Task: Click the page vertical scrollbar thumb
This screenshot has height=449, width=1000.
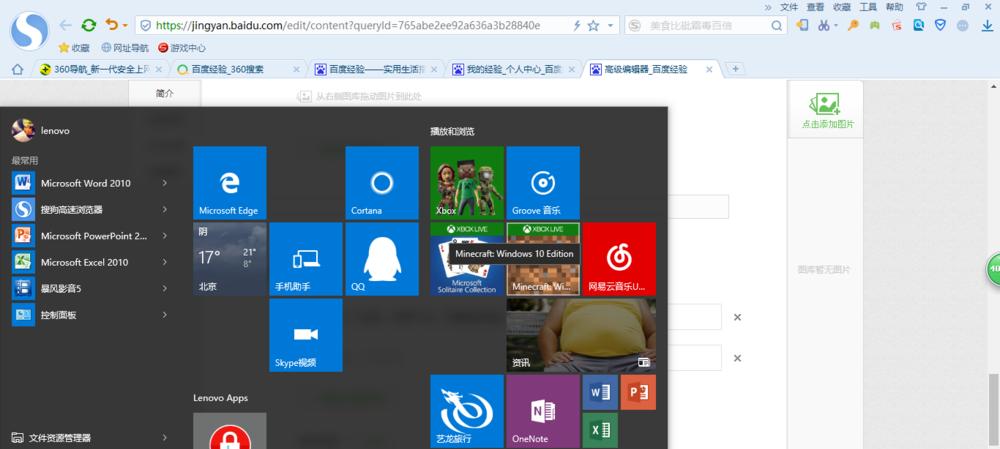Action: 993,411
